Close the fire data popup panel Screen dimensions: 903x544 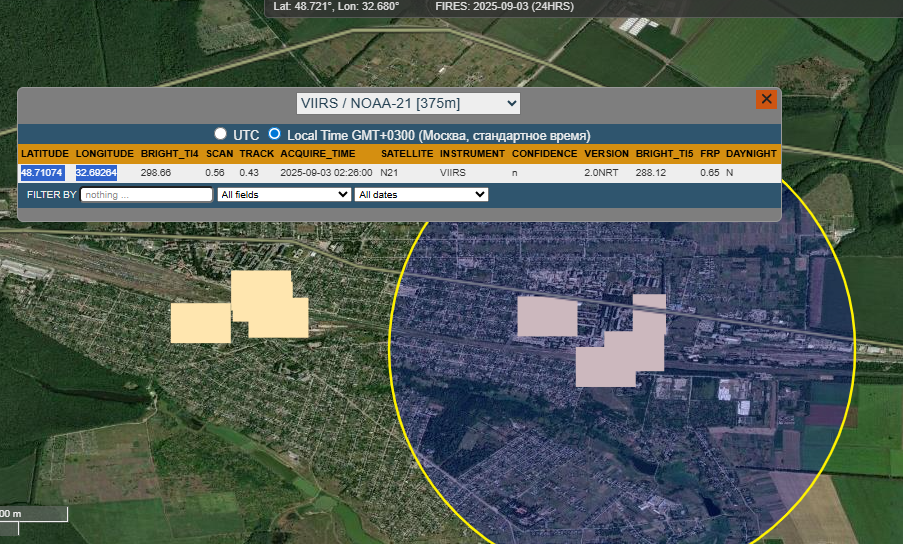[x=766, y=99]
